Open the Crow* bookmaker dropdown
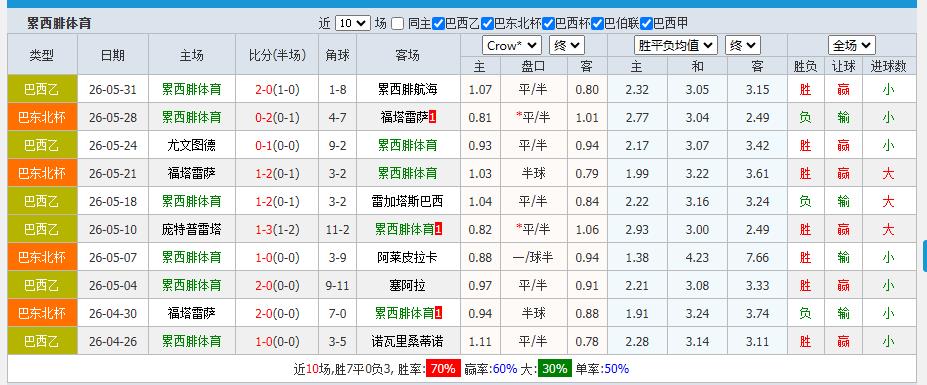927x385 pixels. (512, 46)
